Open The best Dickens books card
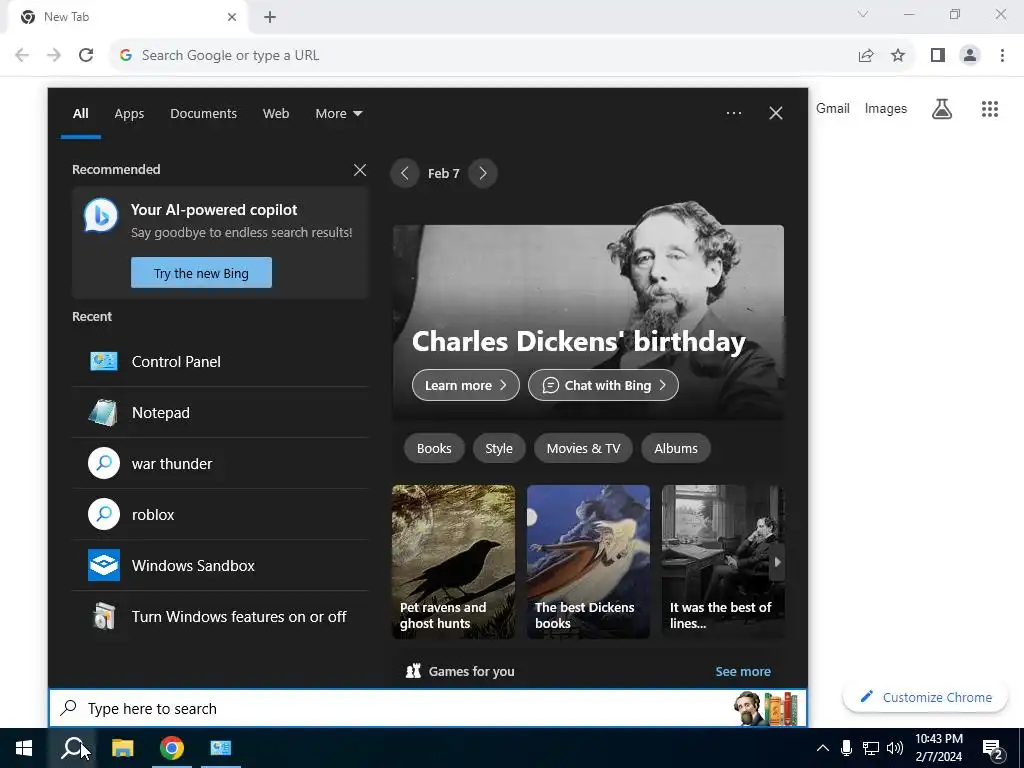This screenshot has height=768, width=1024. [588, 562]
